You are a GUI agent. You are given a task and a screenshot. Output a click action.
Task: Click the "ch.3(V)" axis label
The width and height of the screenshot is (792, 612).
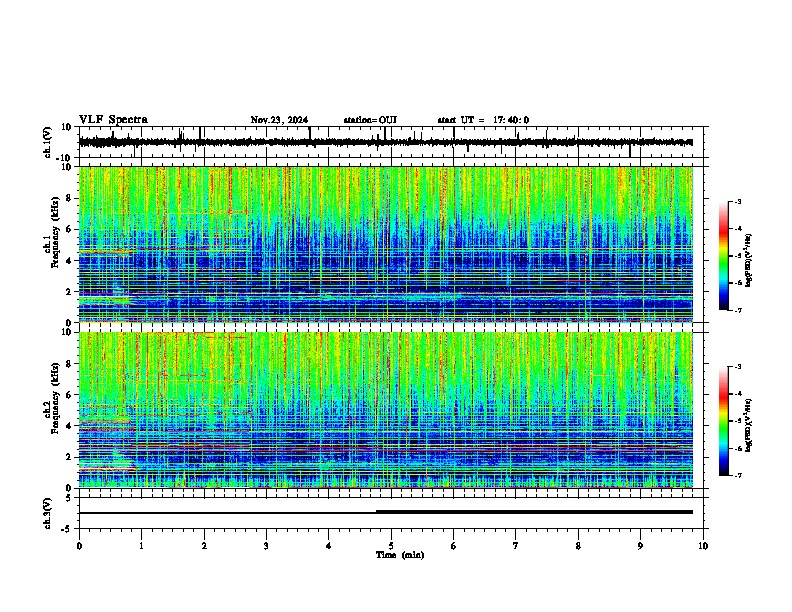48,513
